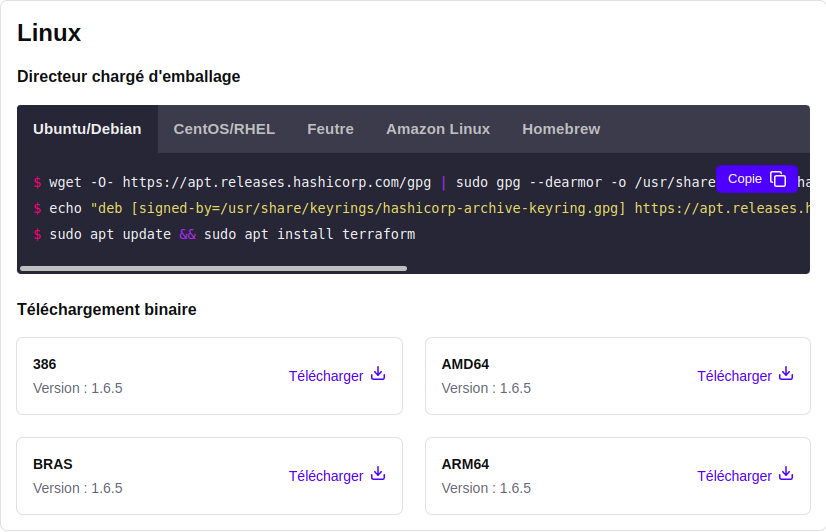Click the horizontal scrollbar of the code block

(x=213, y=269)
